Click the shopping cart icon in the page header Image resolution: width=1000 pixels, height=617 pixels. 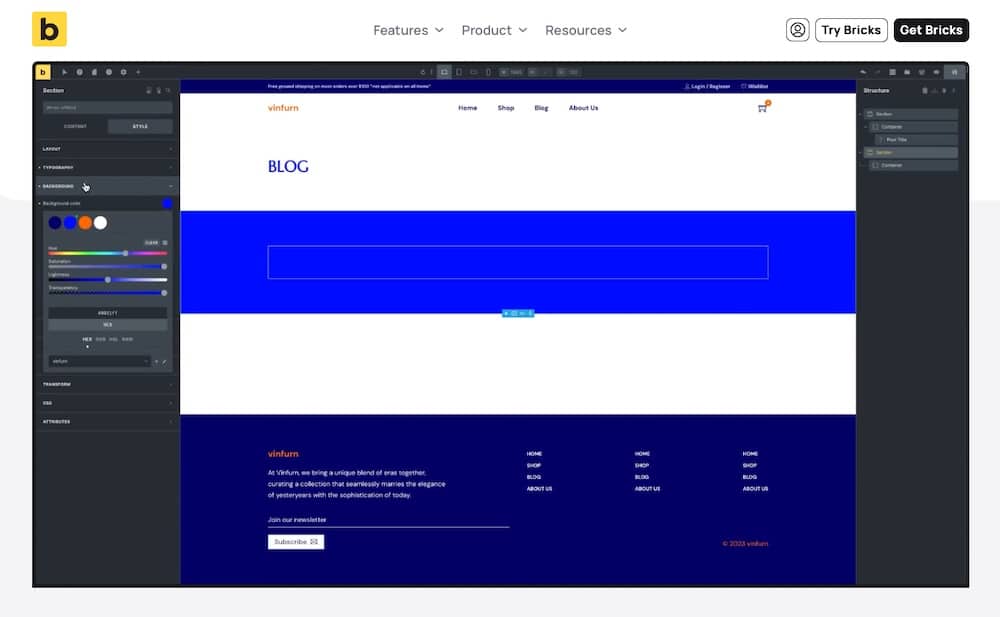(x=761, y=108)
